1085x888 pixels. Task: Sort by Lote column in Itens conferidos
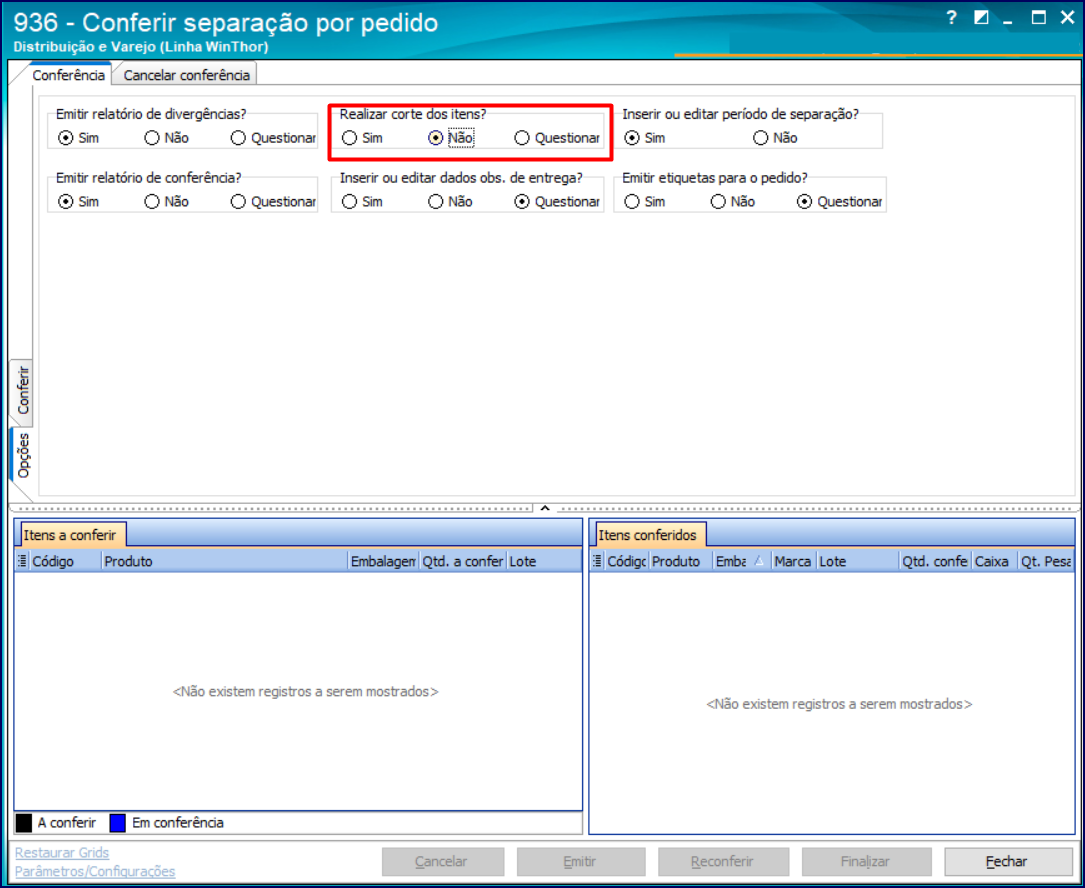tap(857, 561)
